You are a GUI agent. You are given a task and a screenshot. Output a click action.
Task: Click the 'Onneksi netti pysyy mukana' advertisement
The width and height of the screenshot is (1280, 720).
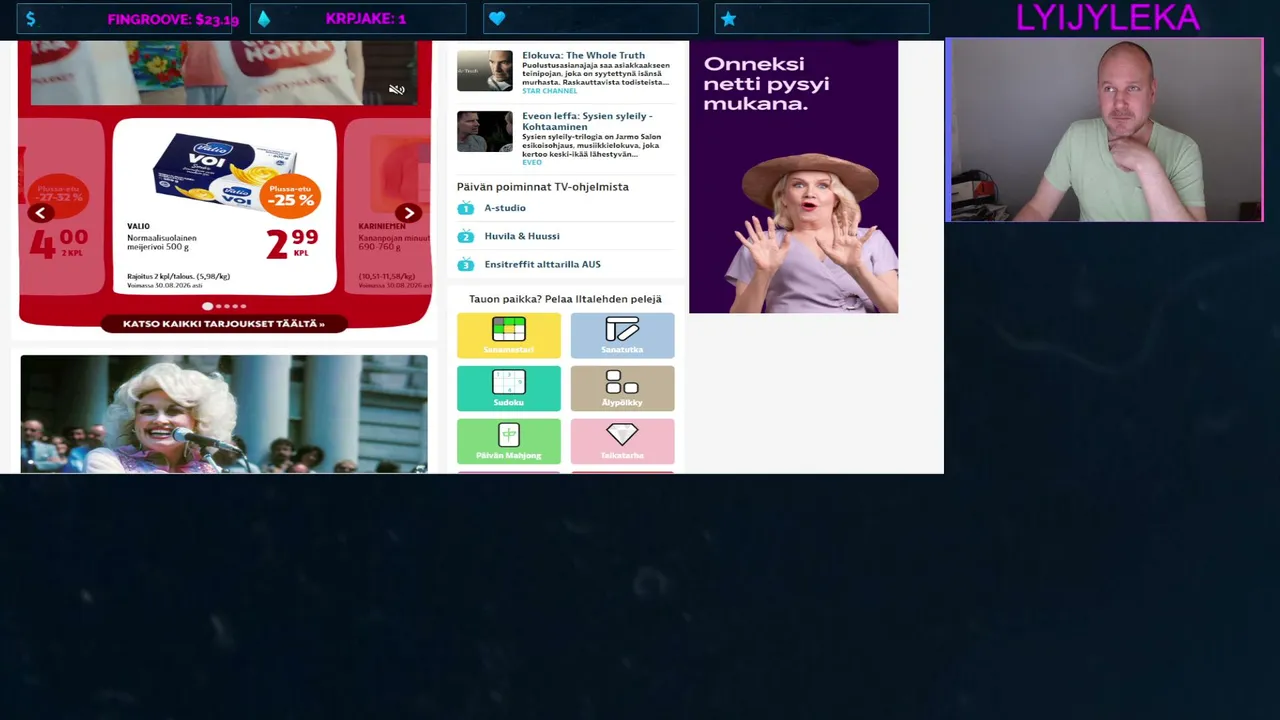[793, 177]
